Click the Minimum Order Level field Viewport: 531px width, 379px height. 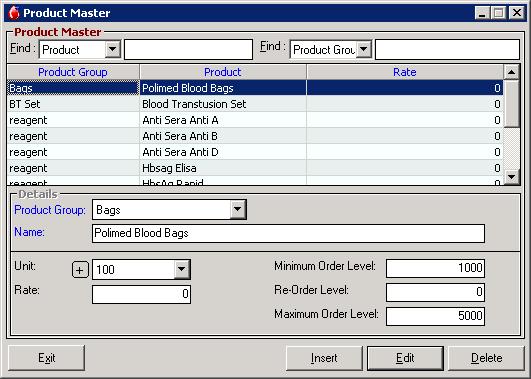point(435,268)
